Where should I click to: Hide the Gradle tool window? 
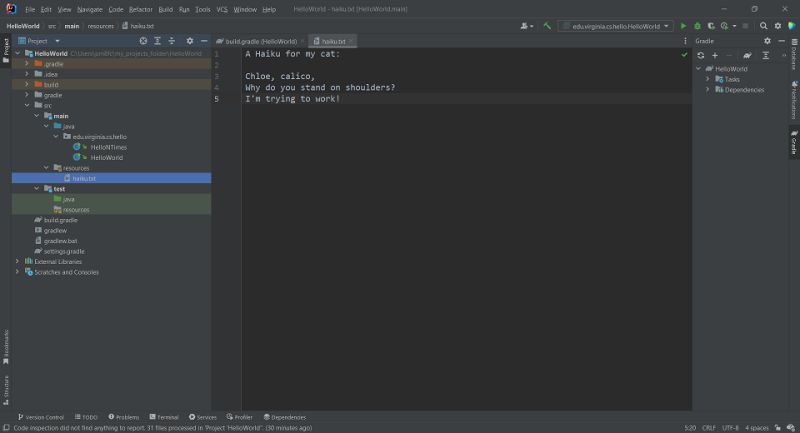pyautogui.click(x=782, y=41)
